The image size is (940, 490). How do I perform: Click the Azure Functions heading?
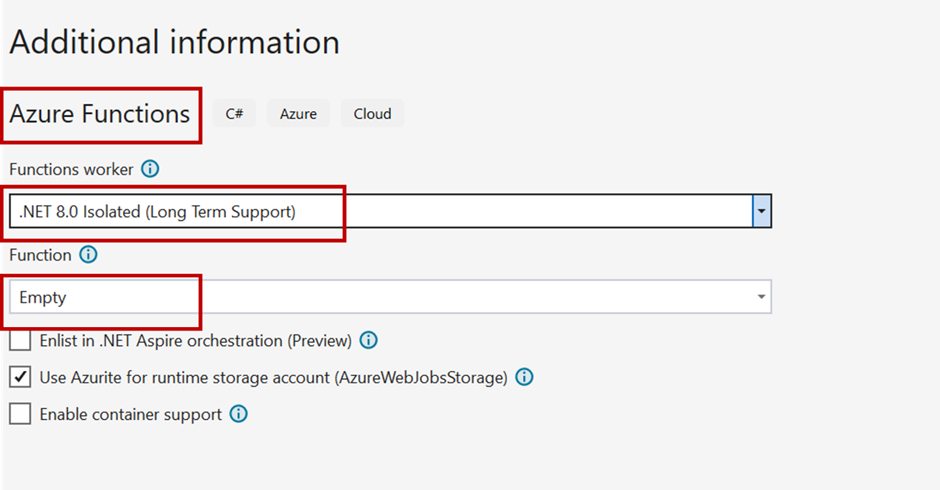click(100, 114)
